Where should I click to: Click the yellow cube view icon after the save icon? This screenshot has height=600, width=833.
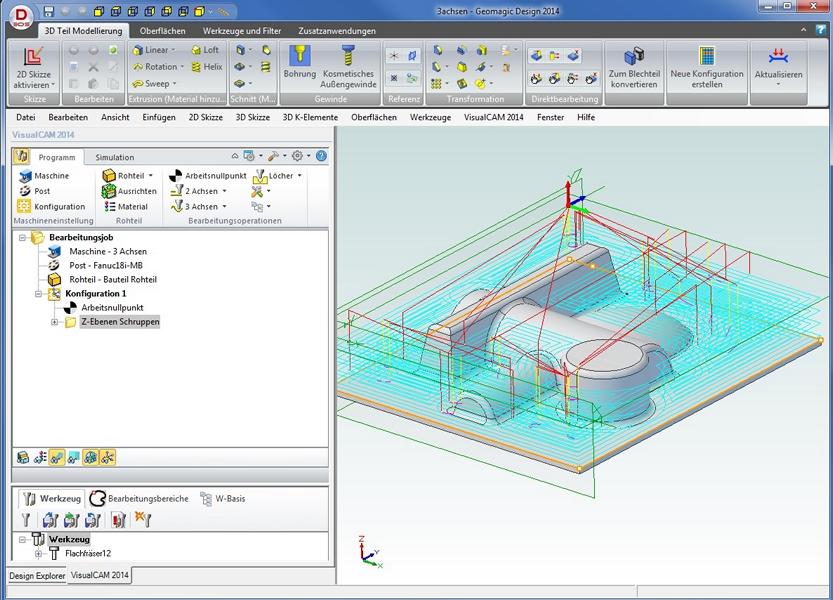98,11
